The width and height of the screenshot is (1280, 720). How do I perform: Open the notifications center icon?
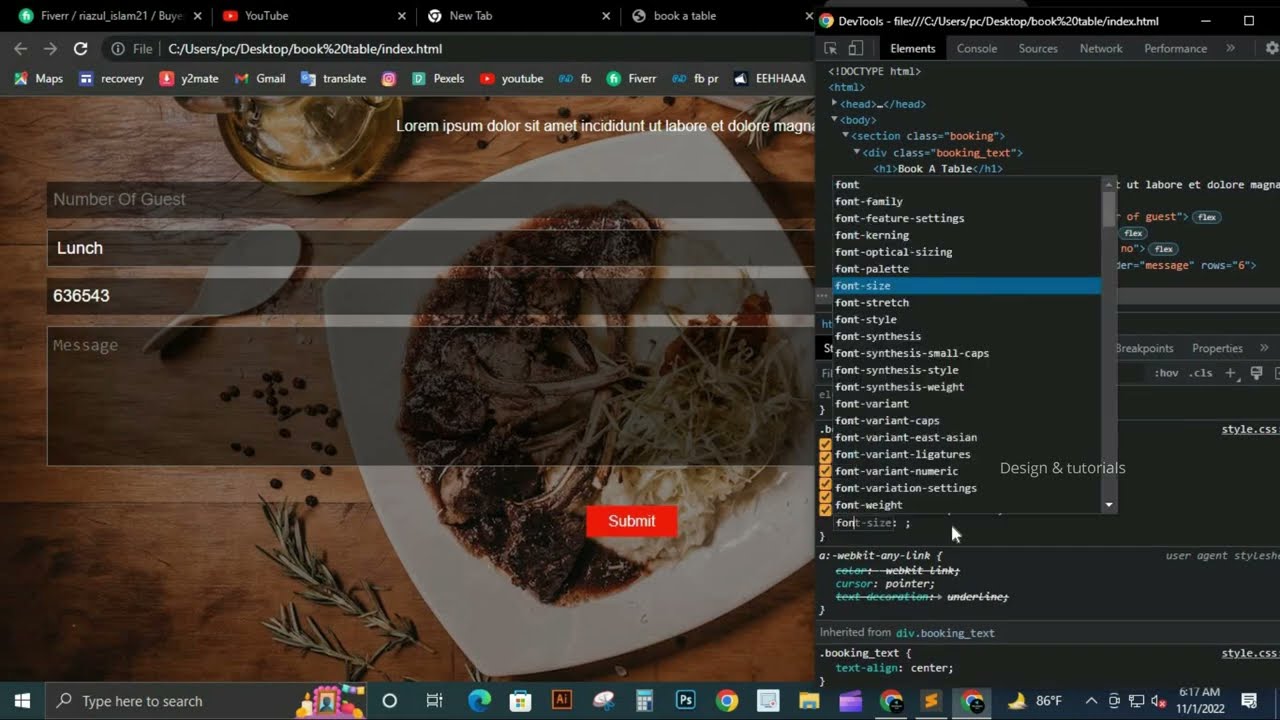tap(1249, 701)
